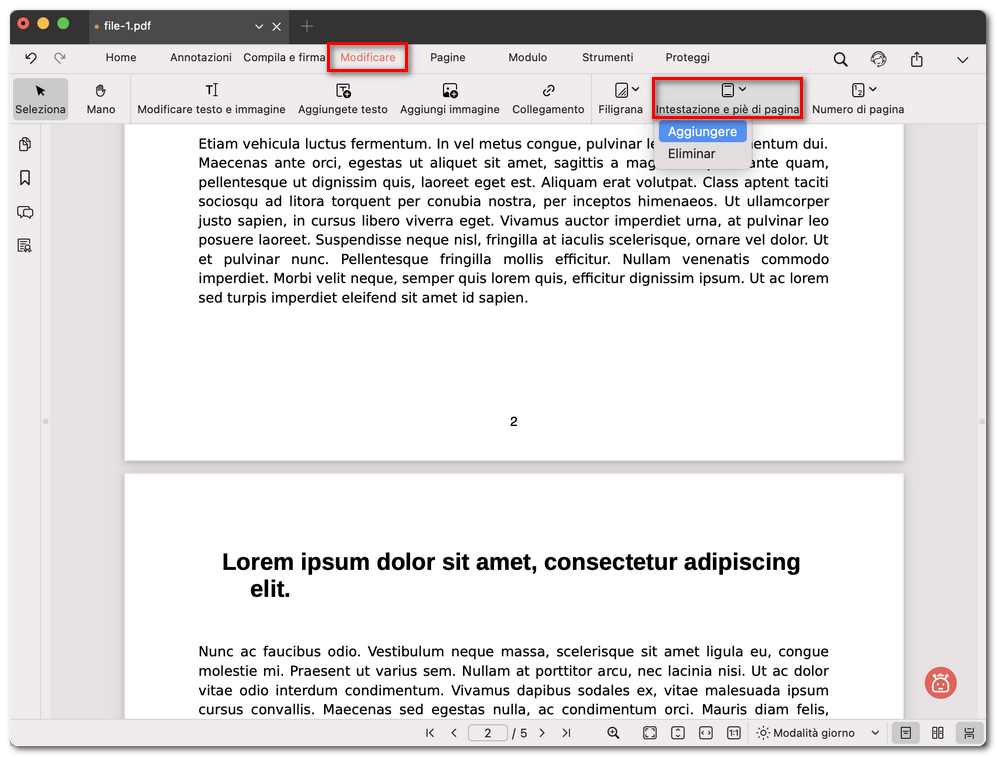Switch to single page view

pyautogui.click(x=905, y=732)
